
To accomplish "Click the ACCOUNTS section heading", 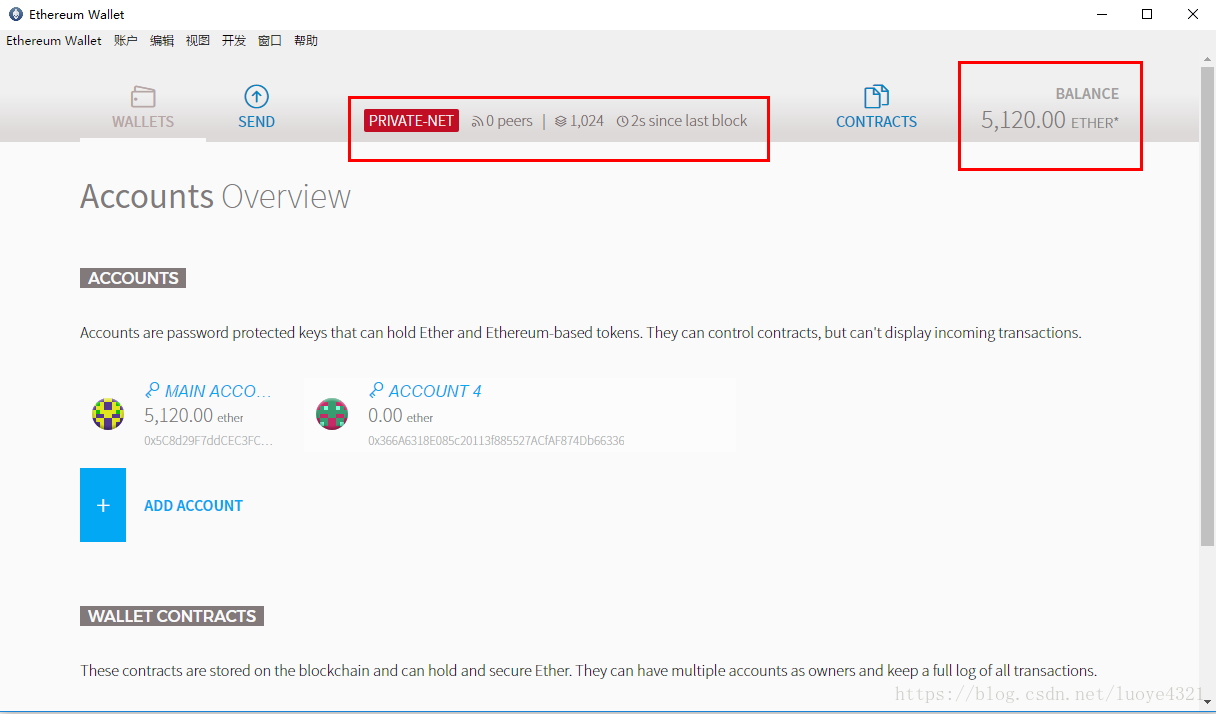I will 133,278.
